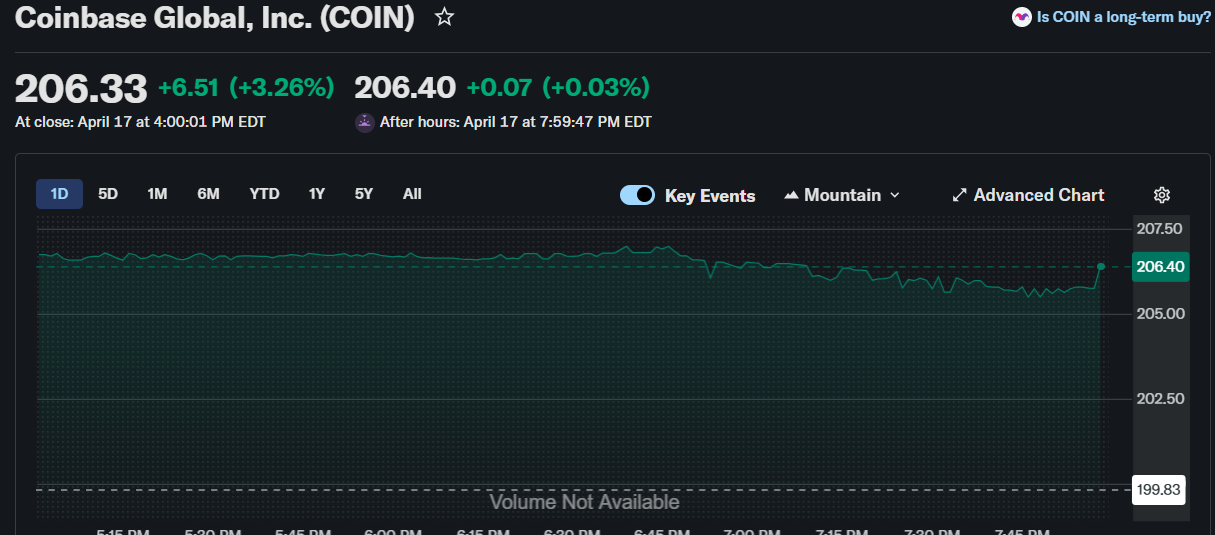The image size is (1215, 535).
Task: Toggle the Key Events switch
Action: (637, 195)
